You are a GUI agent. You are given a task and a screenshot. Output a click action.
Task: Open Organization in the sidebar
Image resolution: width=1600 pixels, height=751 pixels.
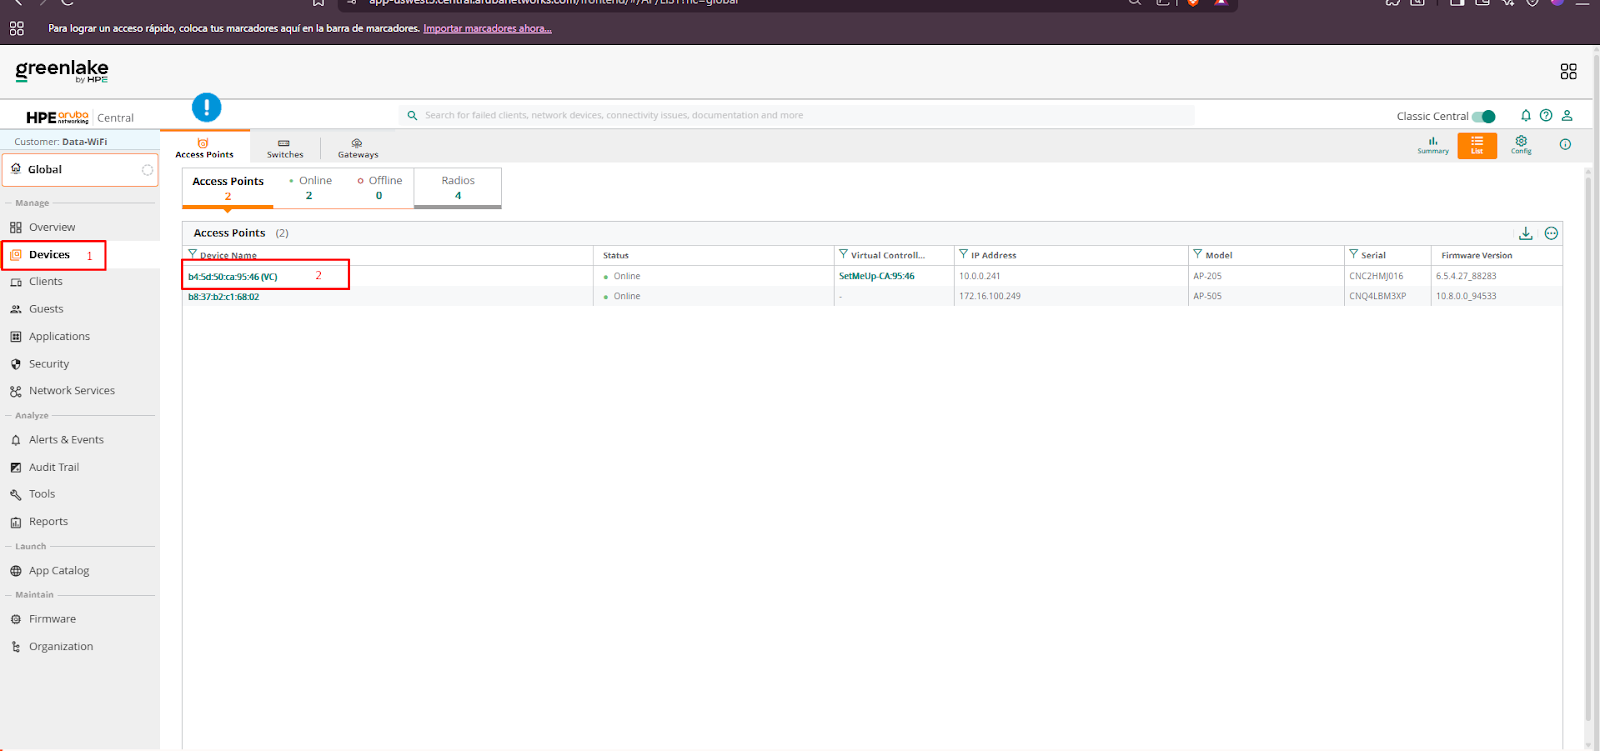61,647
